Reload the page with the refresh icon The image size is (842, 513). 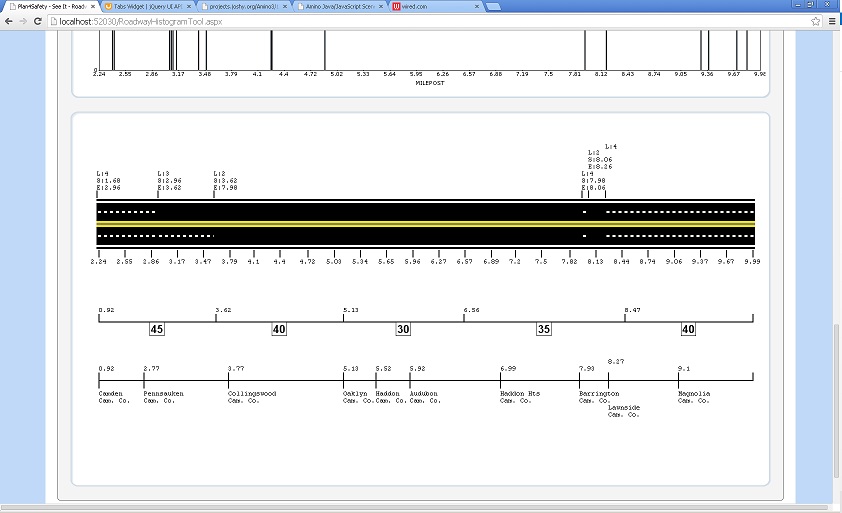point(38,21)
